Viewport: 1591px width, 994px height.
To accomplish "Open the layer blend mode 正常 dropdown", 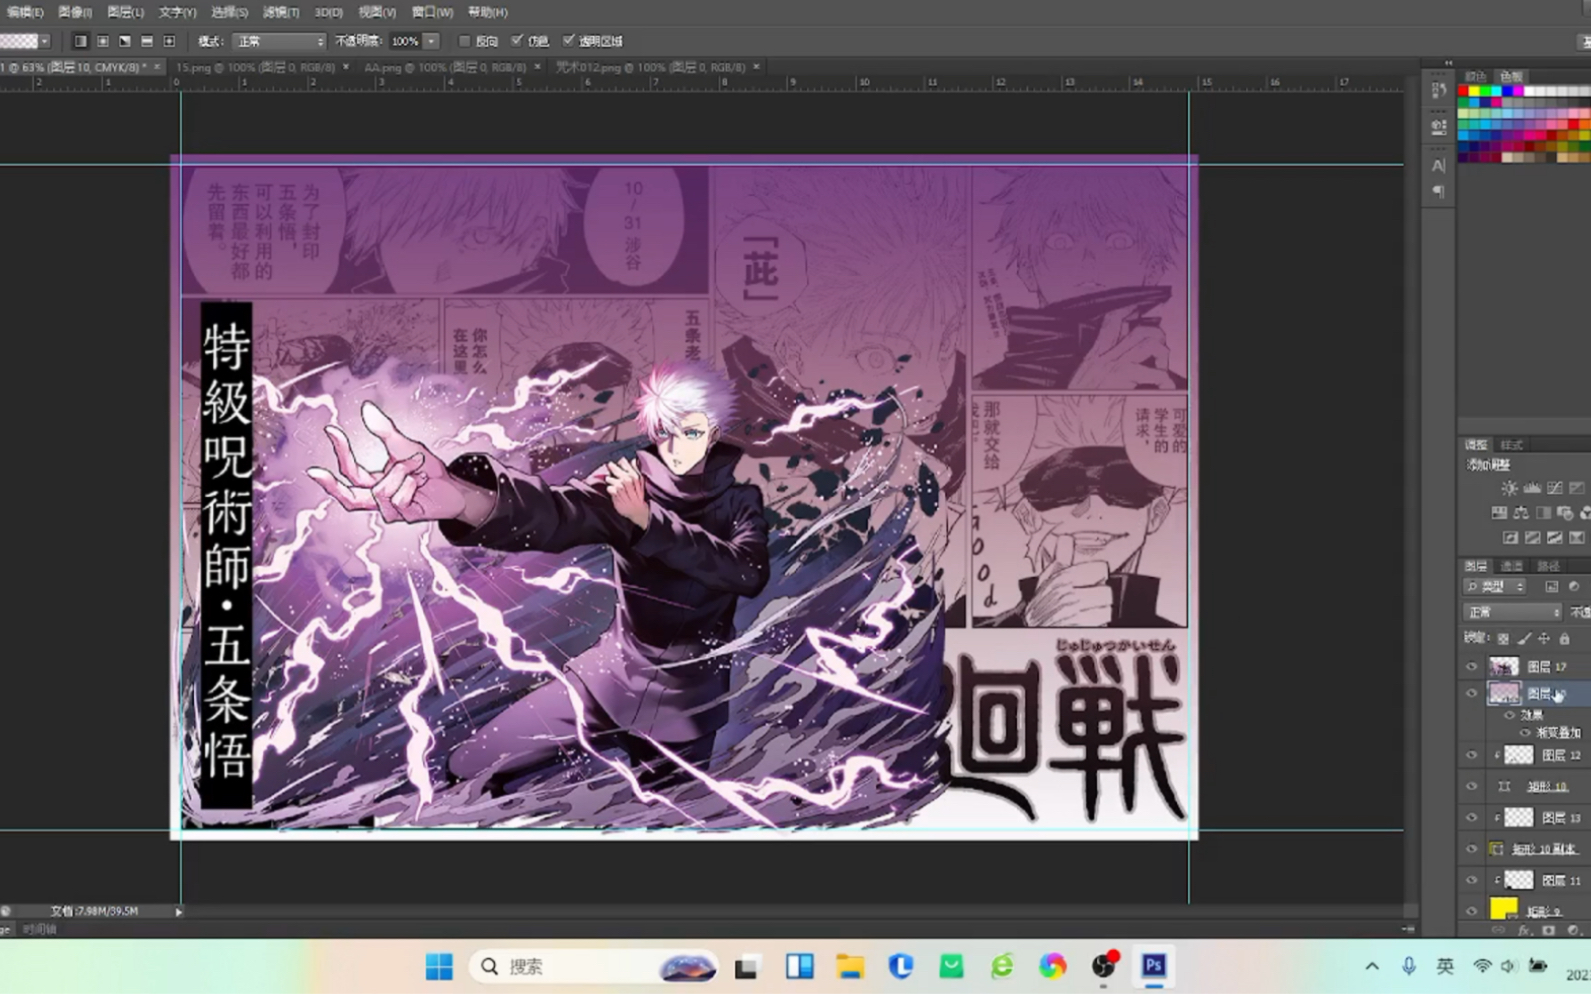I will 1512,612.
